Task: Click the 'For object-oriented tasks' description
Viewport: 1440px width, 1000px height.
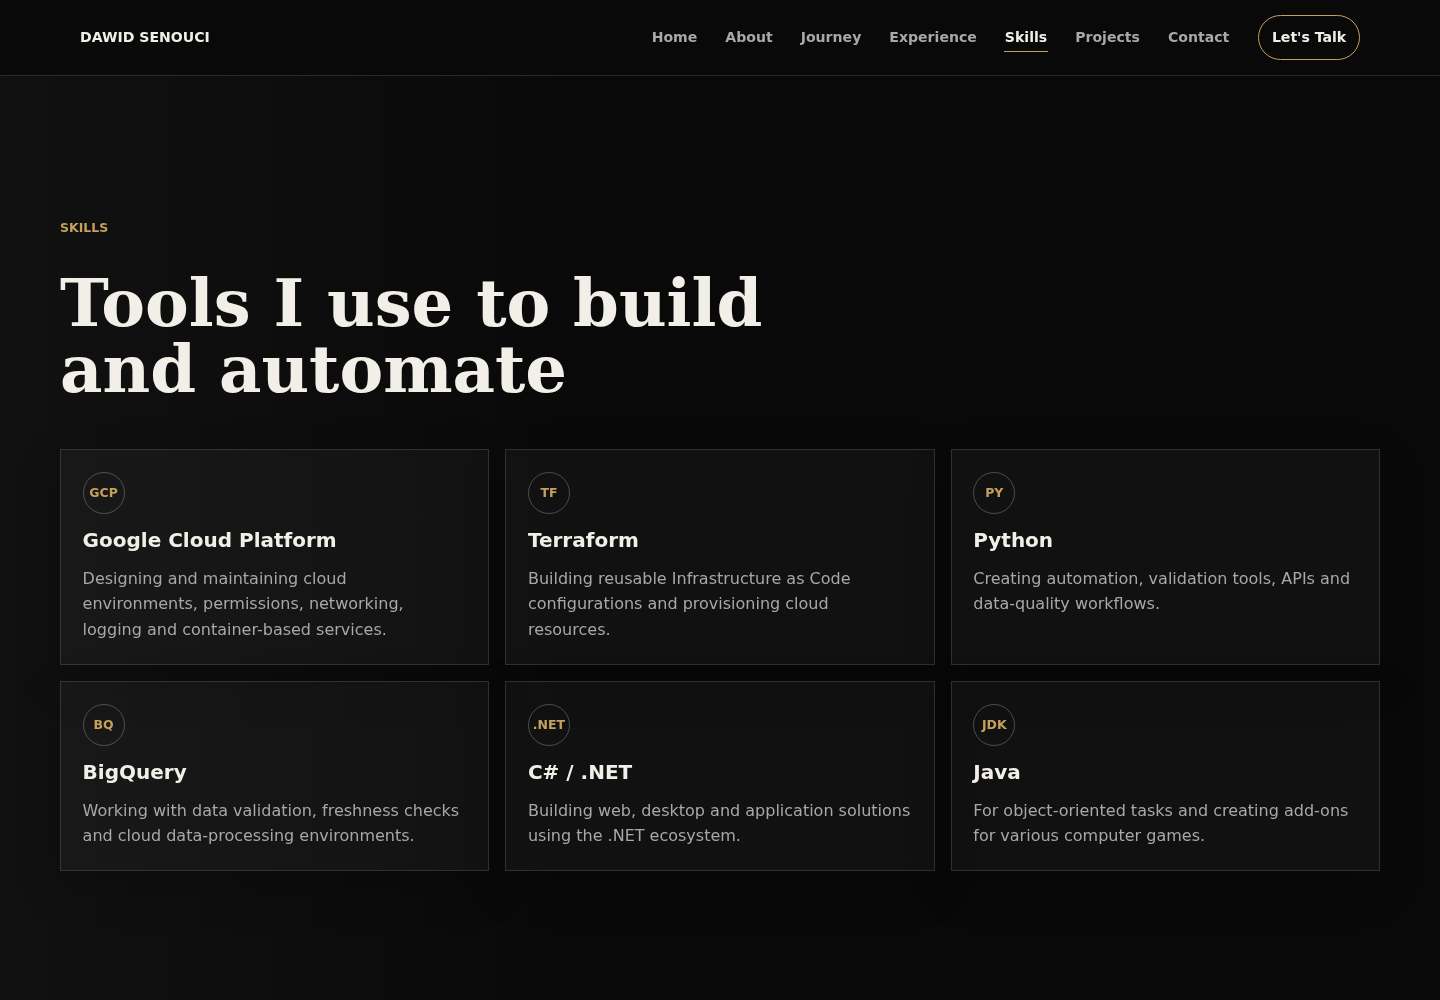Action: click(x=1161, y=823)
